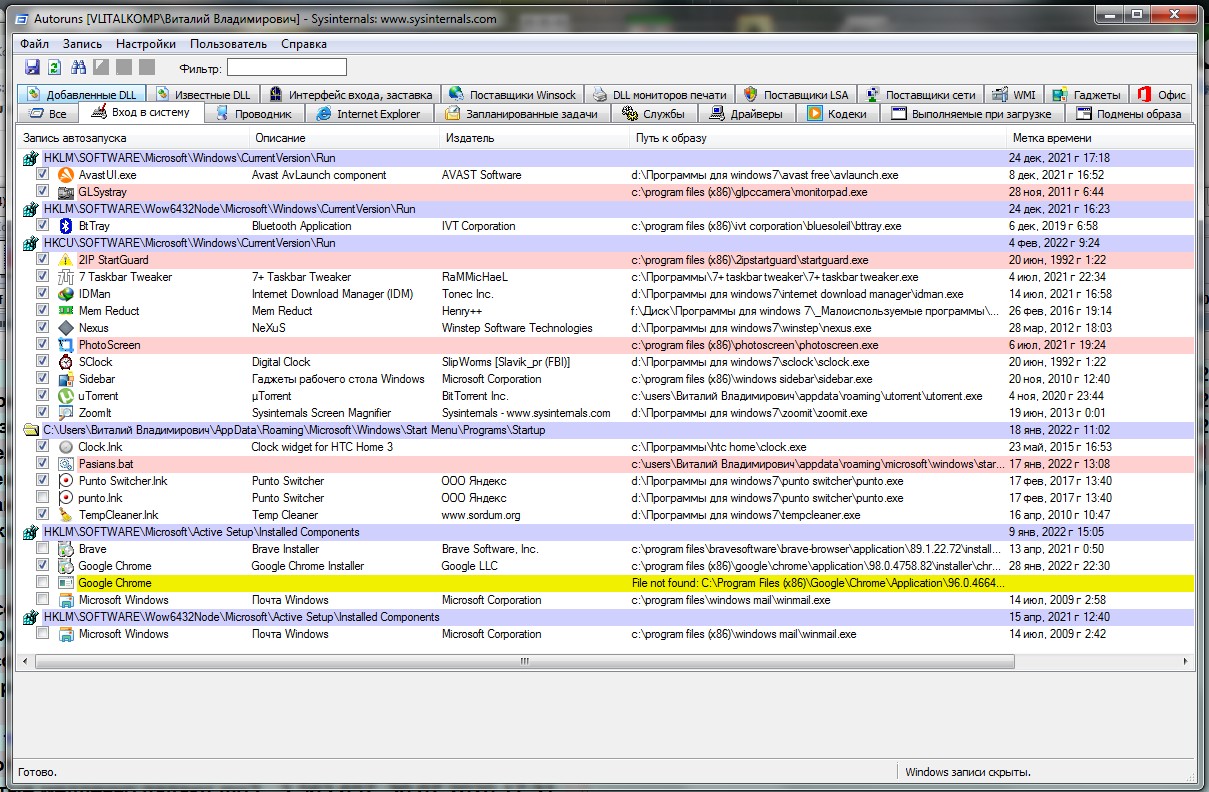Click the Pasians.bat entry icon
The height and width of the screenshot is (792, 1209).
[x=66, y=464]
